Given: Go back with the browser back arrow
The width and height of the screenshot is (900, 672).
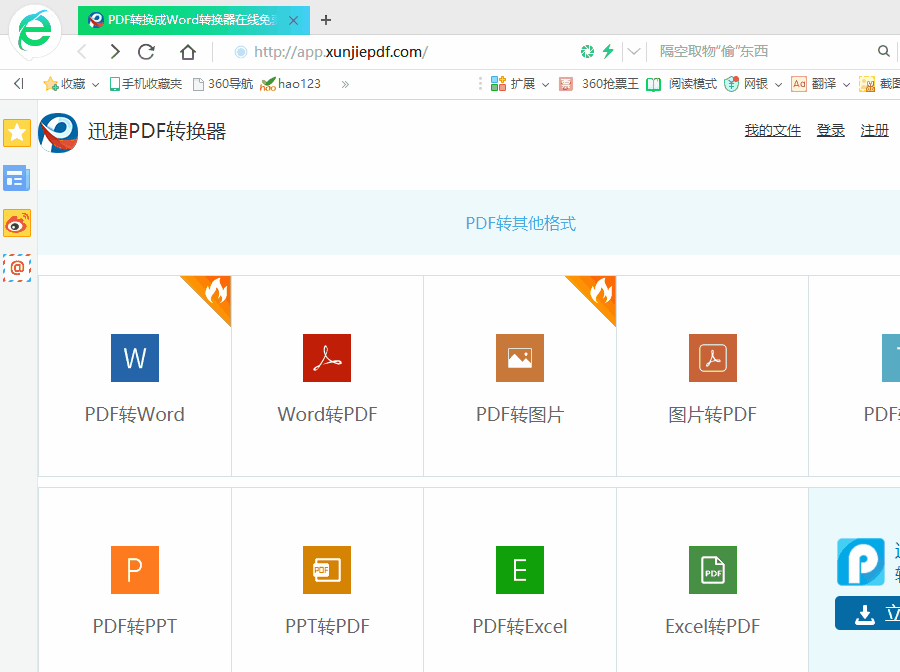Looking at the screenshot, I should (x=82, y=52).
